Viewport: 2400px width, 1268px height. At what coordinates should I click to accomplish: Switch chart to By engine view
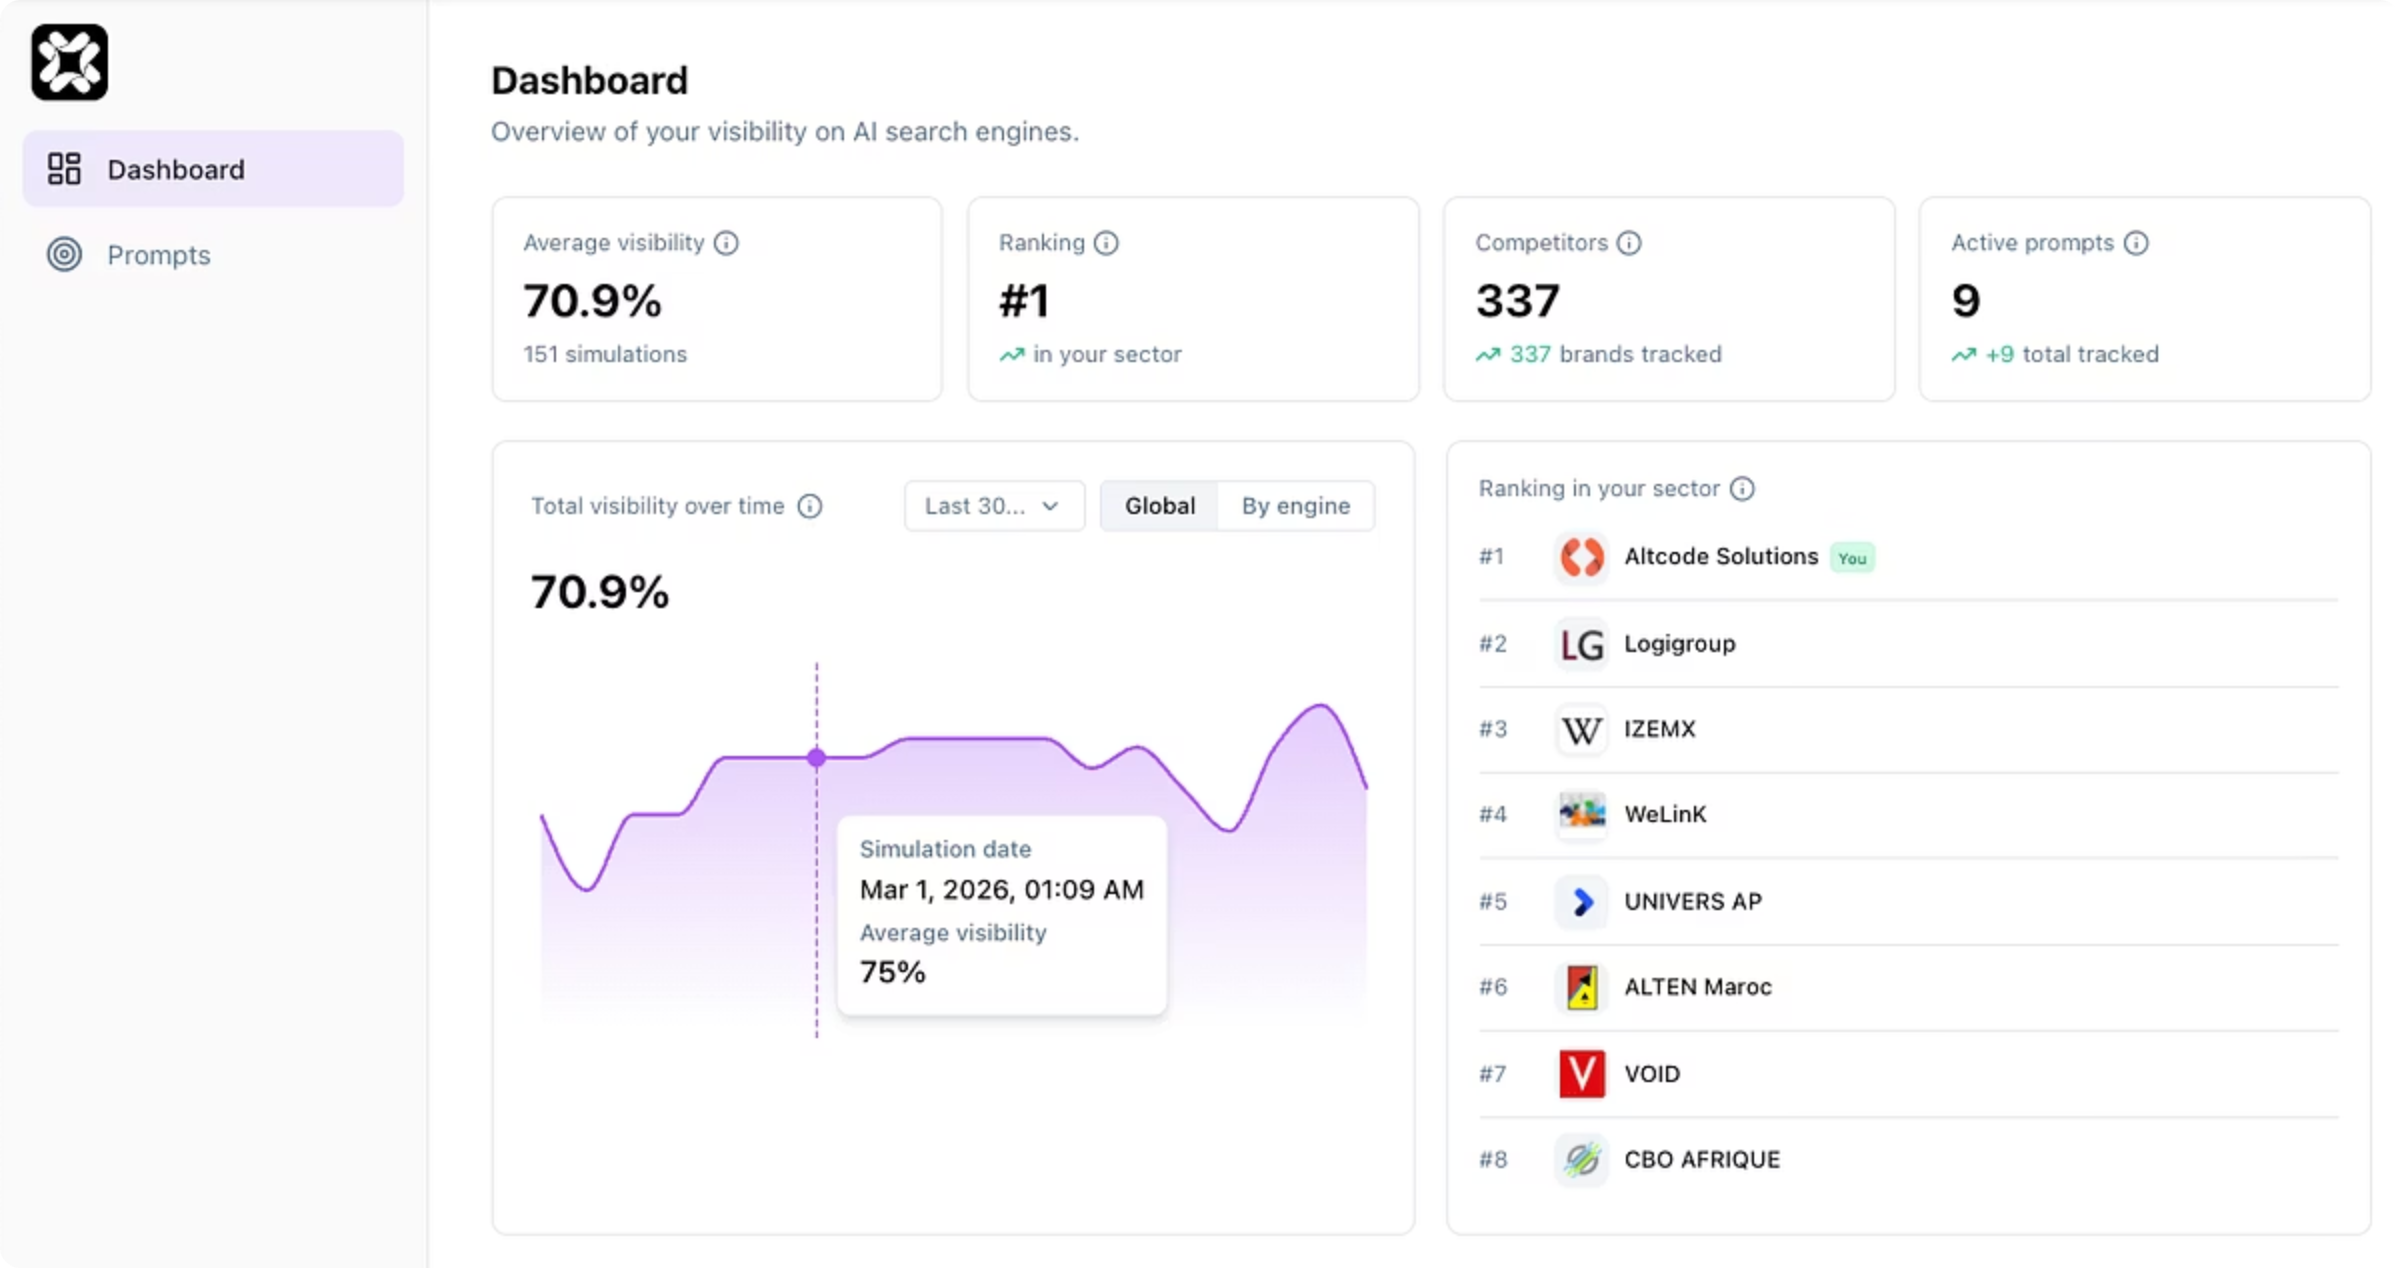(x=1296, y=506)
